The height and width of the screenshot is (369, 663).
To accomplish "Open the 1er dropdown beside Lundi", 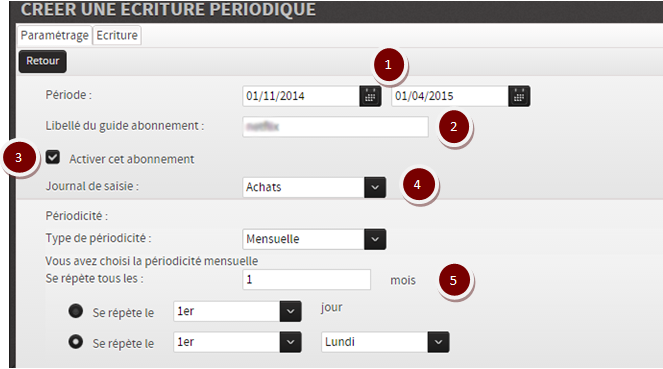I will 290,342.
